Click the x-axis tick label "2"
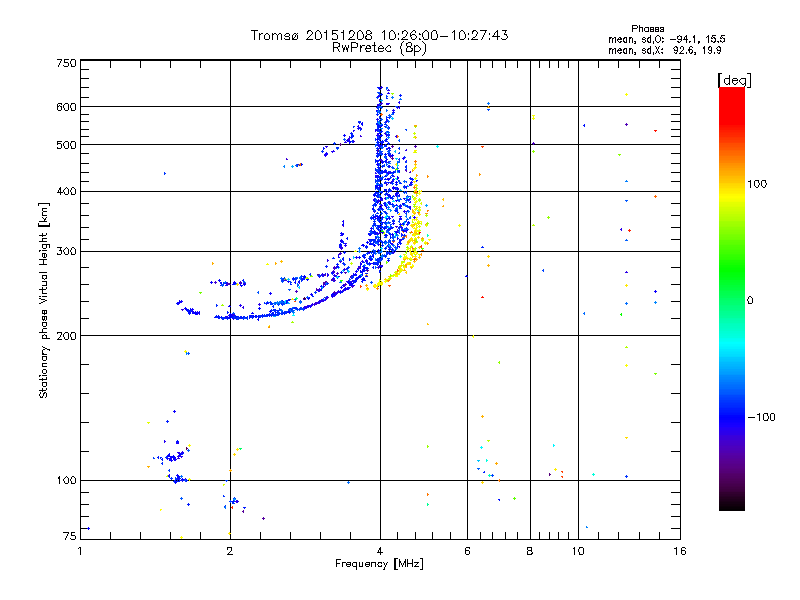The width and height of the screenshot is (800, 600). [230, 551]
